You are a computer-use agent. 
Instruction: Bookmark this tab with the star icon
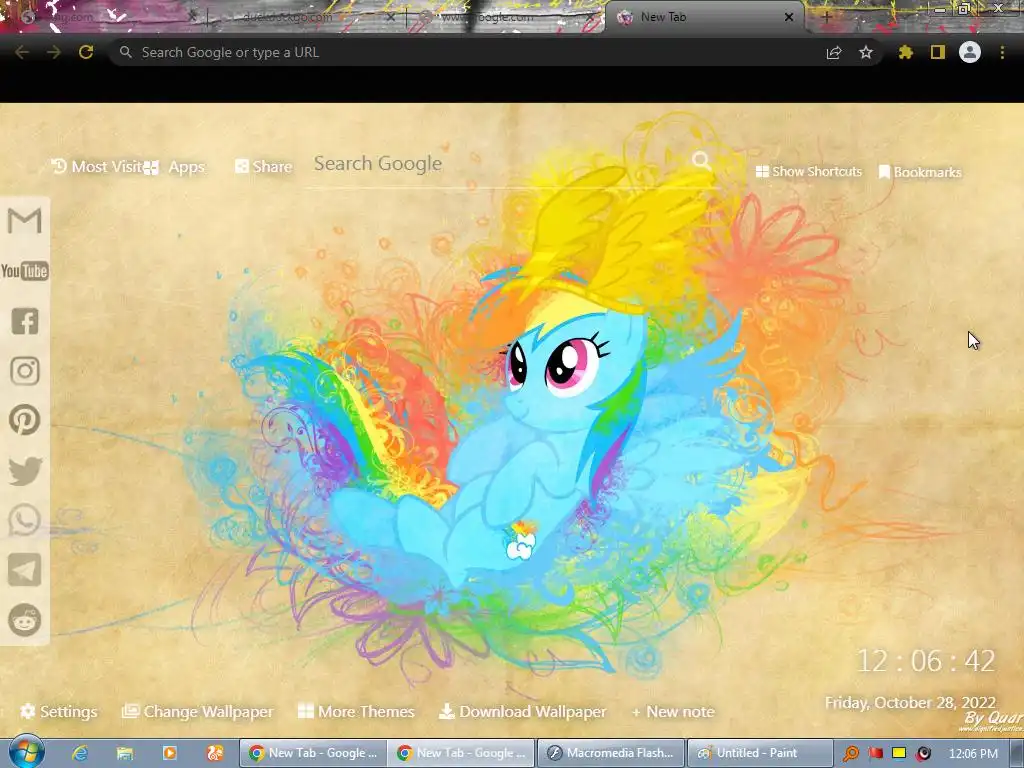point(866,52)
